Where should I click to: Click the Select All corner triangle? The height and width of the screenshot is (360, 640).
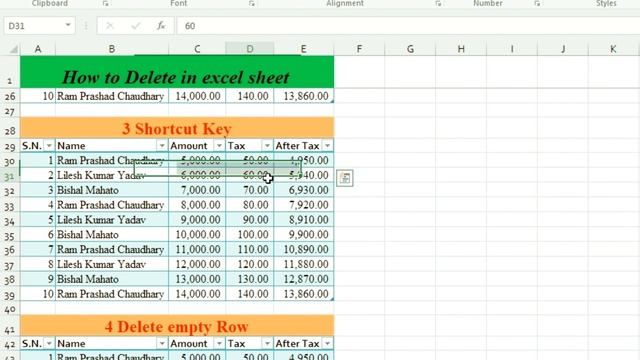13,49
